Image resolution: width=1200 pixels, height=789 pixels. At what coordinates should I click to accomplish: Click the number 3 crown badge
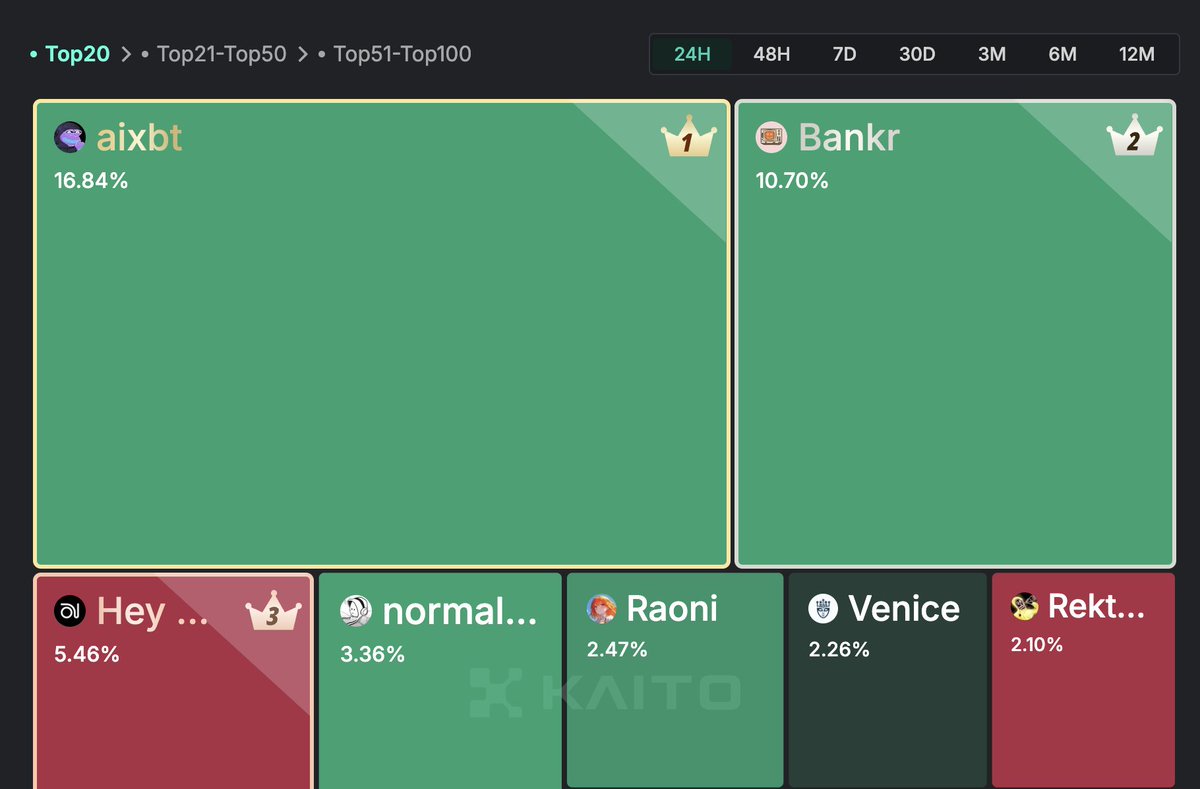[273, 610]
